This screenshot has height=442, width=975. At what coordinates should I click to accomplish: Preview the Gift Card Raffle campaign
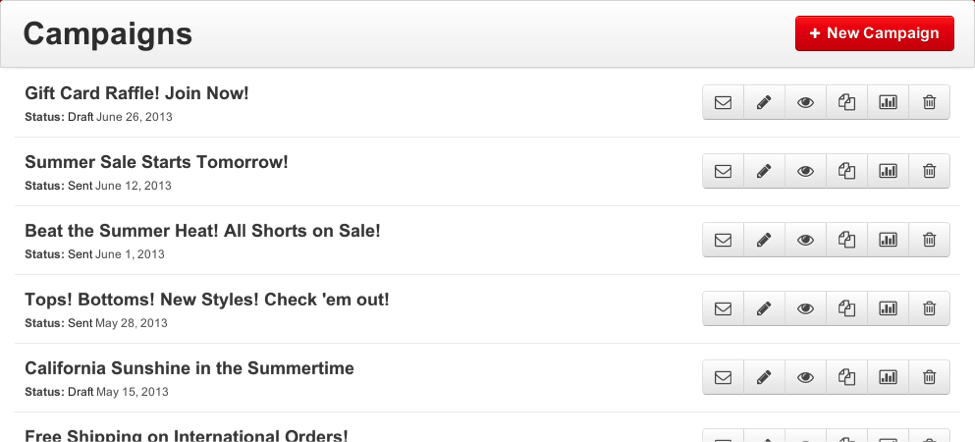(x=805, y=102)
